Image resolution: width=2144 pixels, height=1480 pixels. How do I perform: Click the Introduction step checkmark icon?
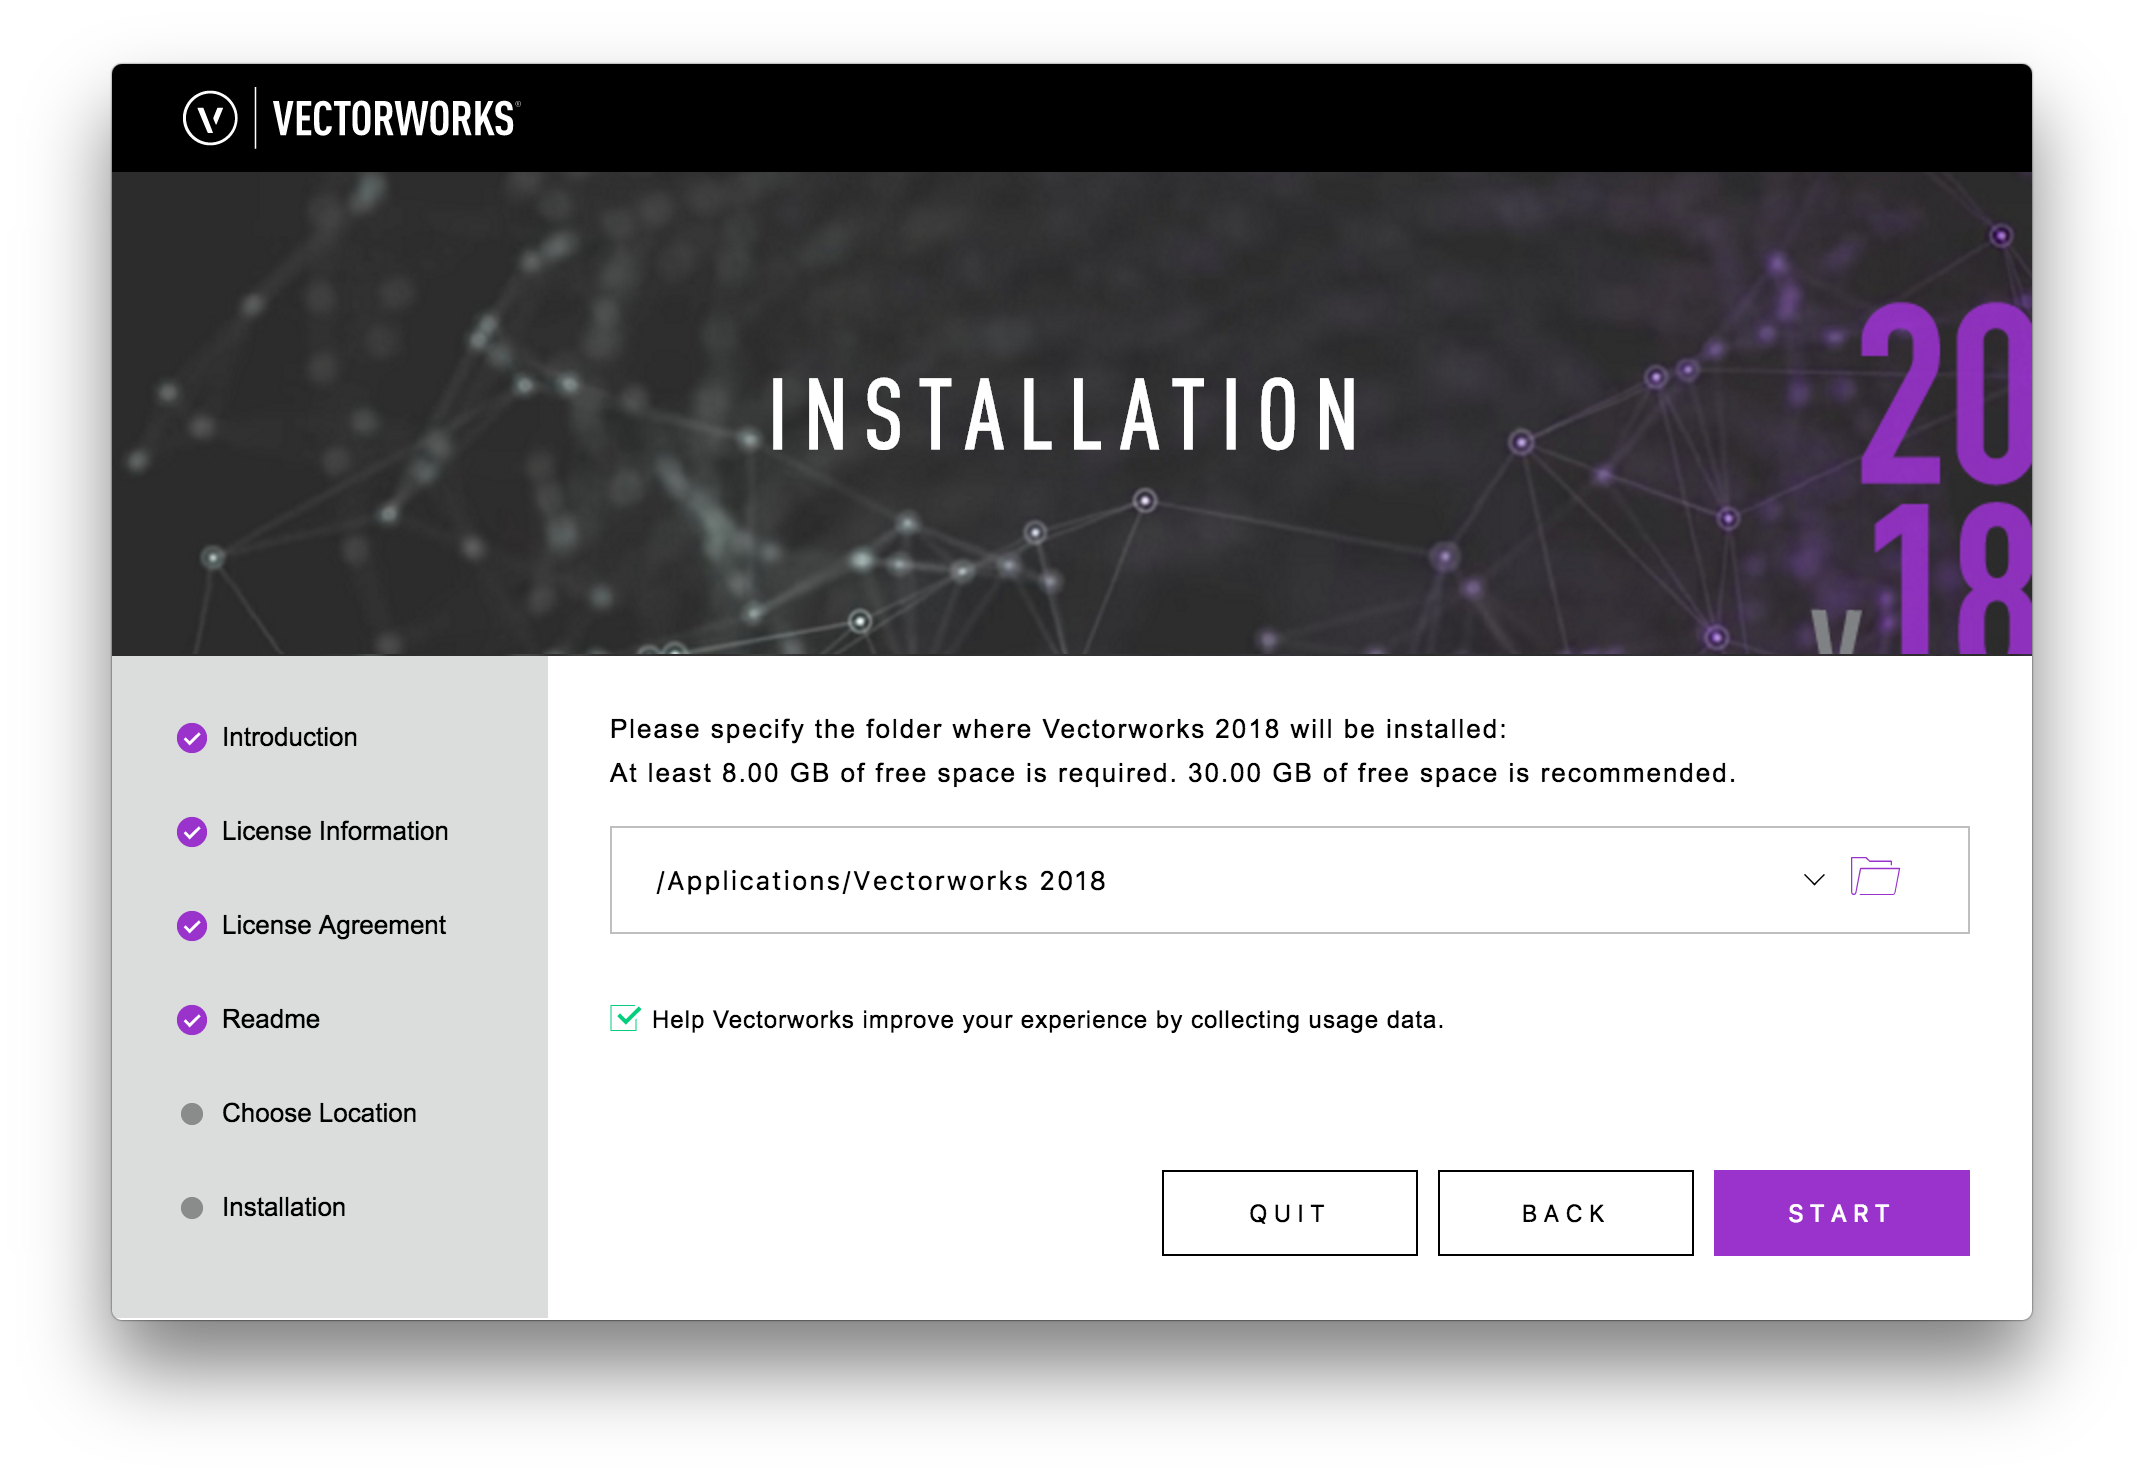(x=192, y=738)
